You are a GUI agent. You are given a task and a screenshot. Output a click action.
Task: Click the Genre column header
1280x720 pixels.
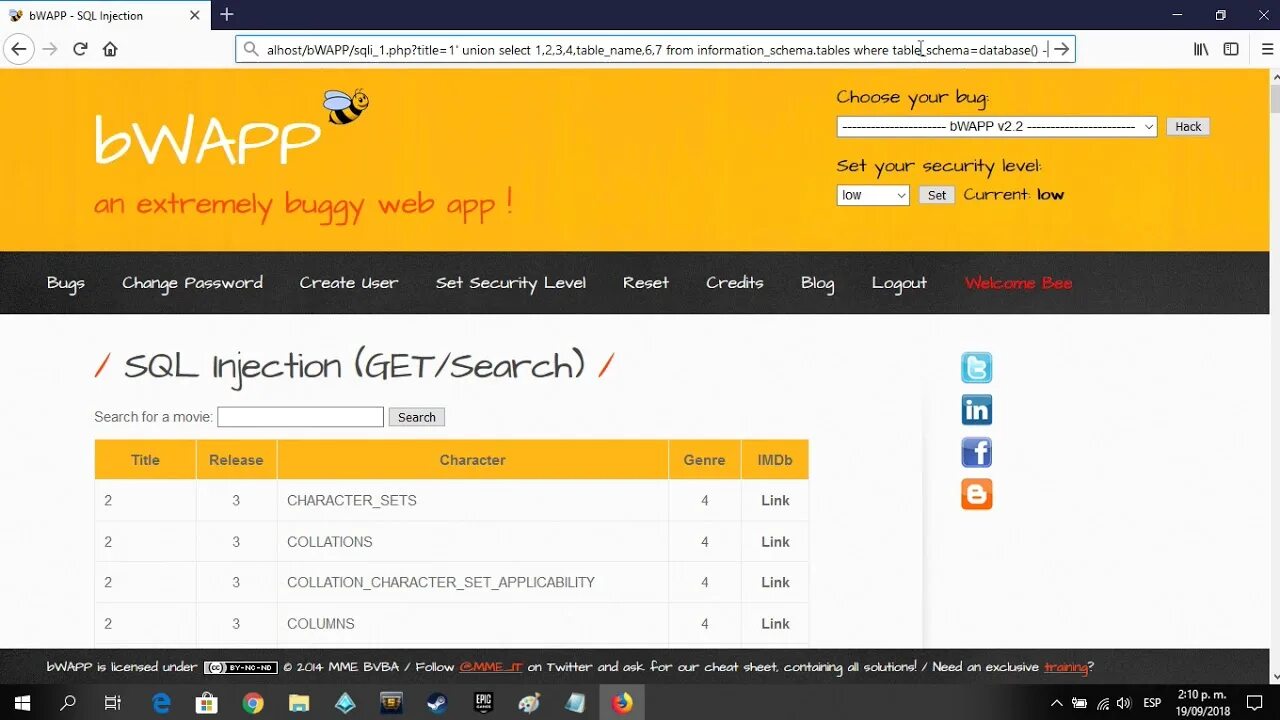pyautogui.click(x=704, y=460)
